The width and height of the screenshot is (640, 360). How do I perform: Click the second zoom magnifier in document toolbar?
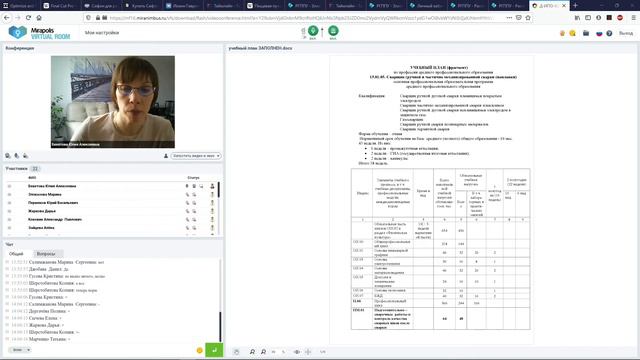(263, 351)
